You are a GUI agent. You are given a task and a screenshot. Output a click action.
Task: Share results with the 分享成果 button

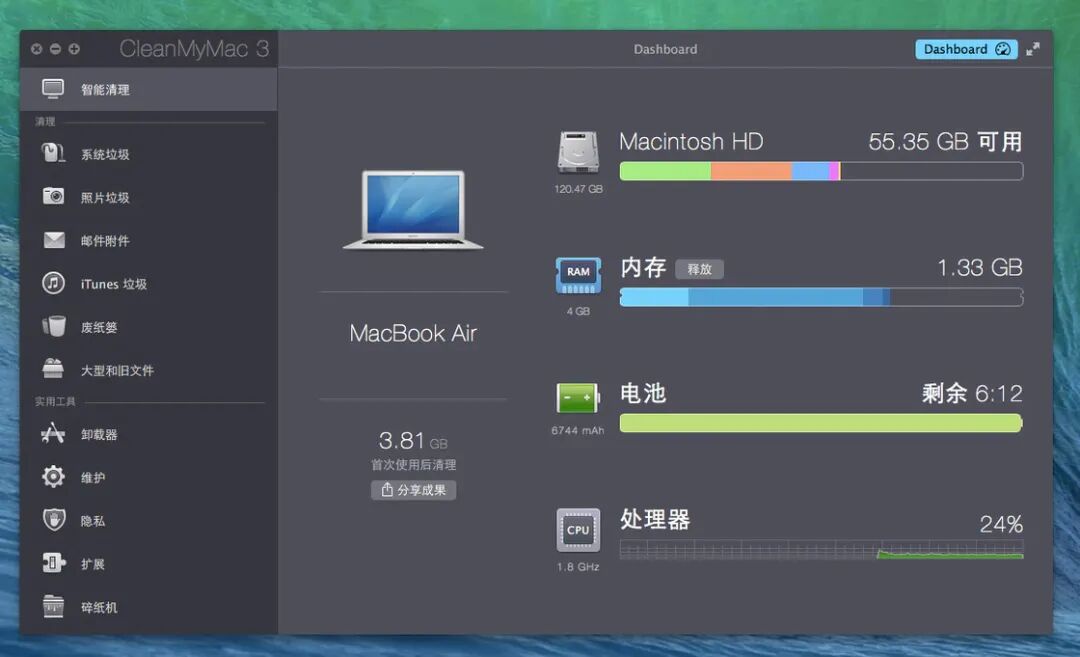(413, 490)
